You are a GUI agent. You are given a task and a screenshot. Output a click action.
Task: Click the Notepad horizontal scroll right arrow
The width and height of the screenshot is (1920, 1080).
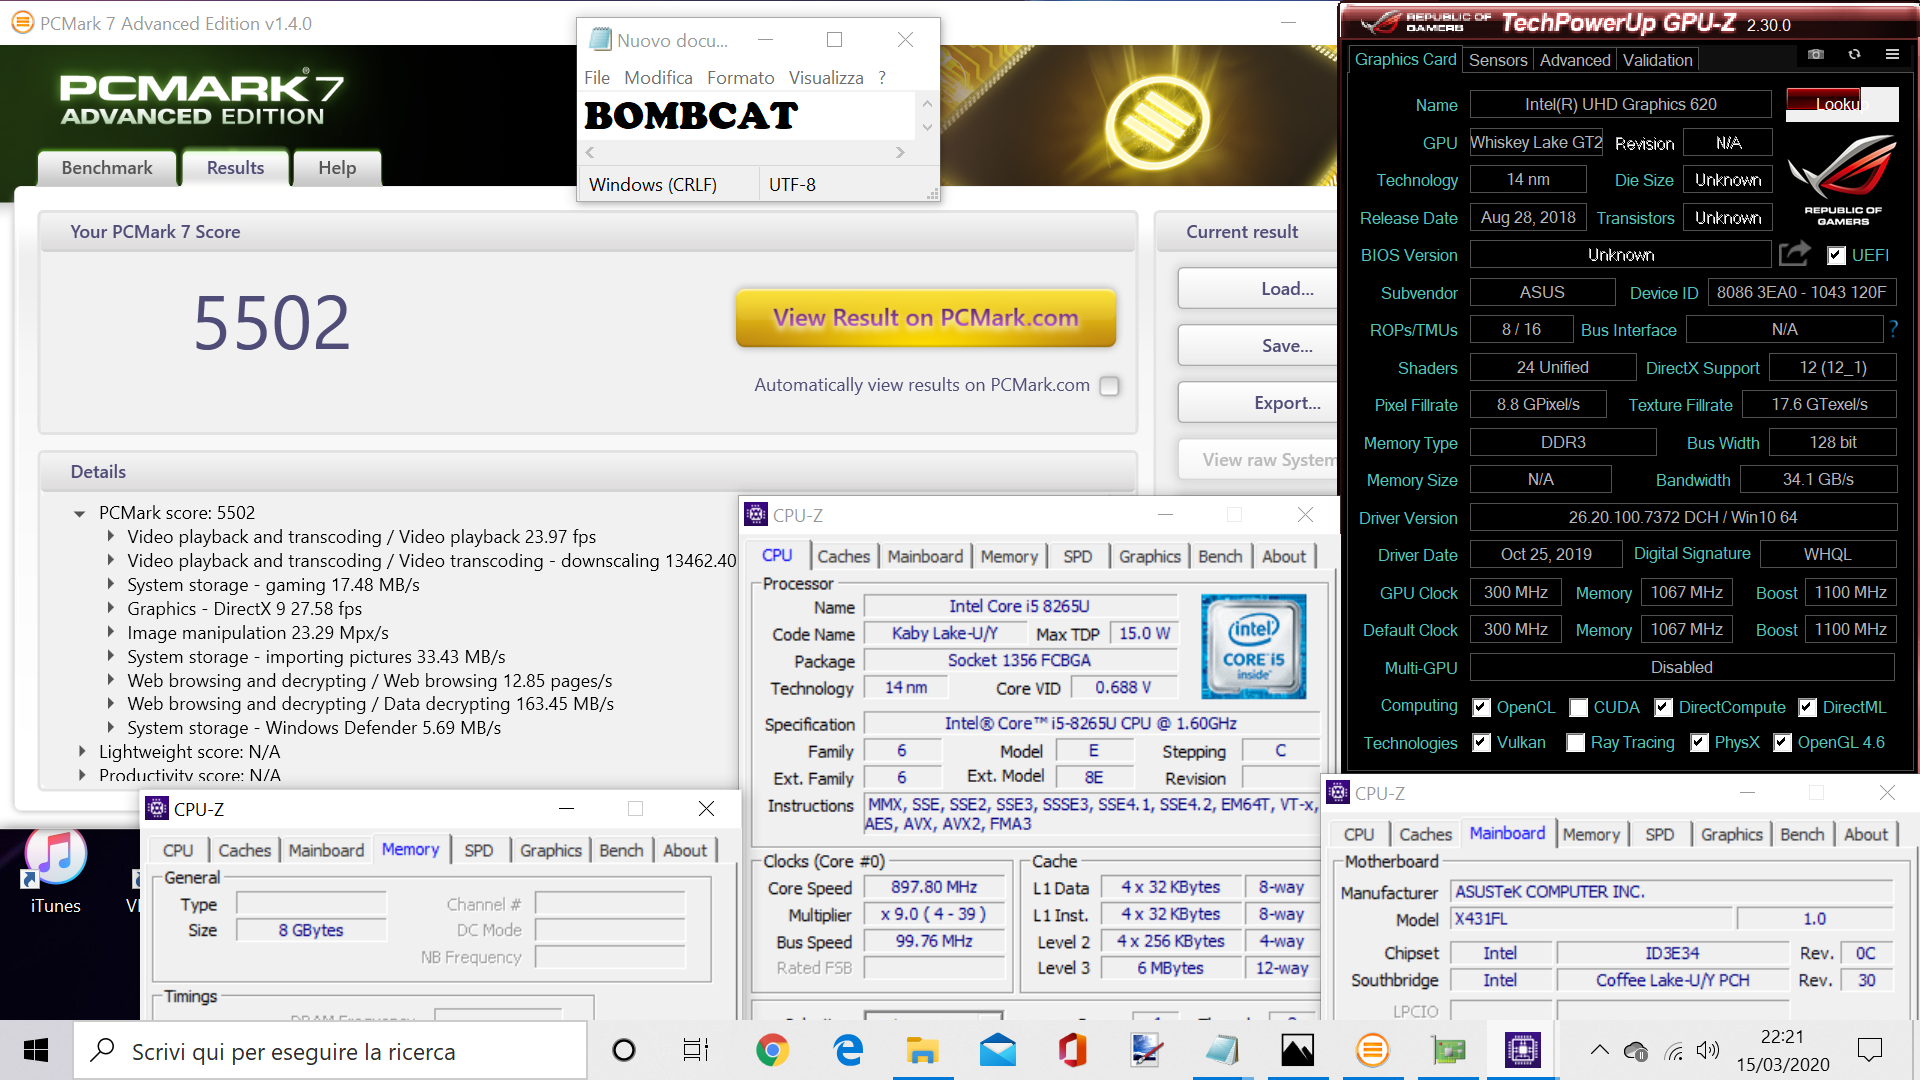900,152
